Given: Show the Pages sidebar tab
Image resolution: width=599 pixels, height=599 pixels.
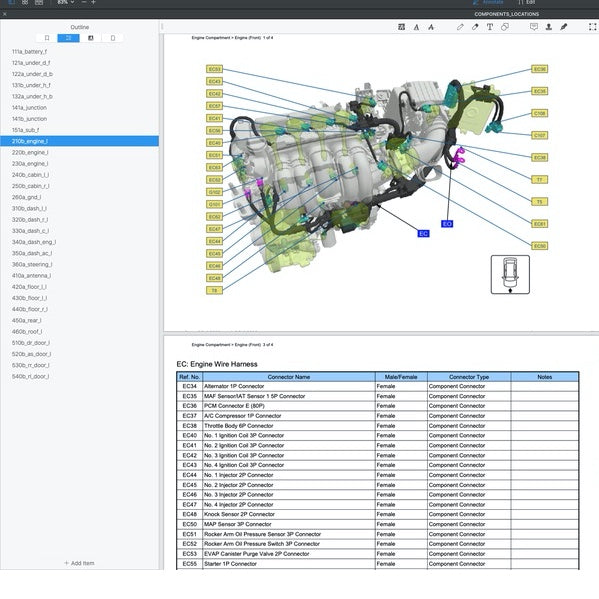Looking at the screenshot, I should [x=113, y=38].
